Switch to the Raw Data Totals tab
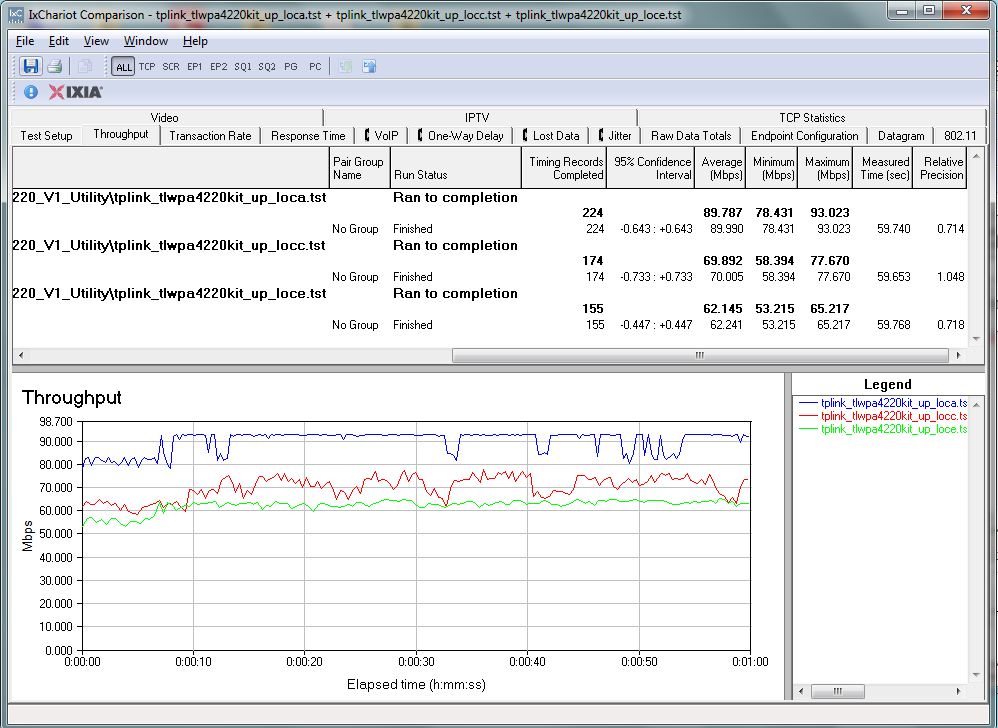This screenshot has height=728, width=998. (x=691, y=136)
